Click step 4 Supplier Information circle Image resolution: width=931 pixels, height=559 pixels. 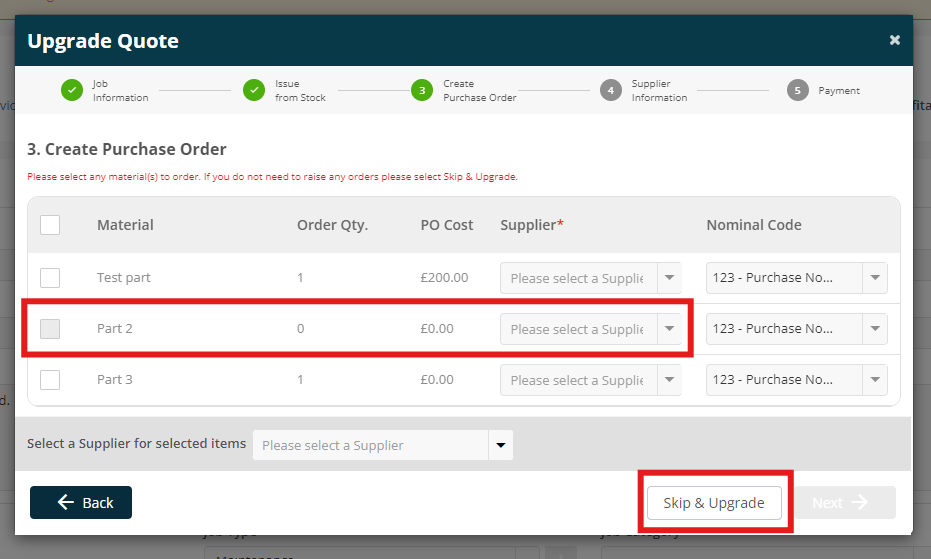[610, 90]
